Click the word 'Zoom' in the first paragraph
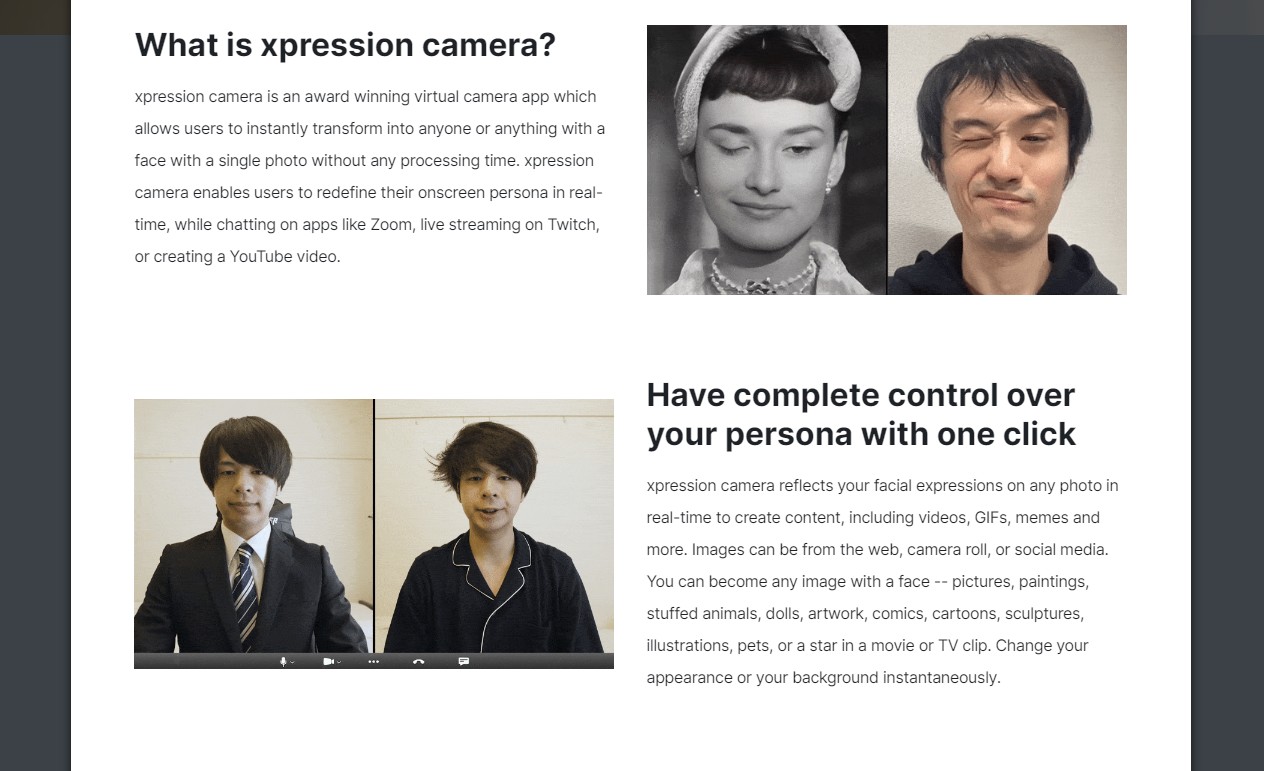The width and height of the screenshot is (1264, 771). pyautogui.click(x=390, y=224)
